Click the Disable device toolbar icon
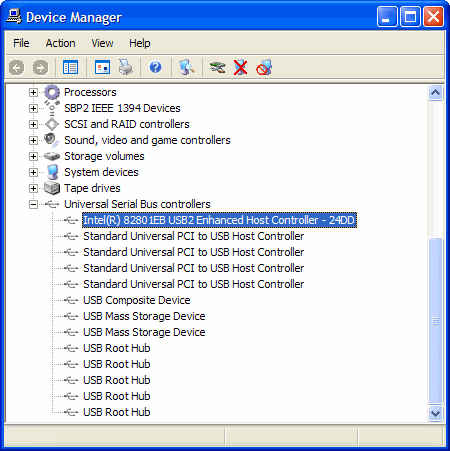450x451 pixels. pyautogui.click(x=264, y=68)
